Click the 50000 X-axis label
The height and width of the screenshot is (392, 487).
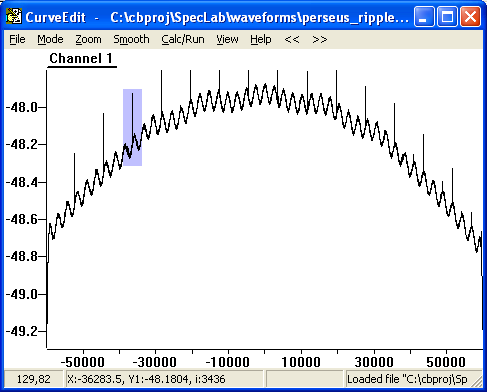pyautogui.click(x=446, y=362)
